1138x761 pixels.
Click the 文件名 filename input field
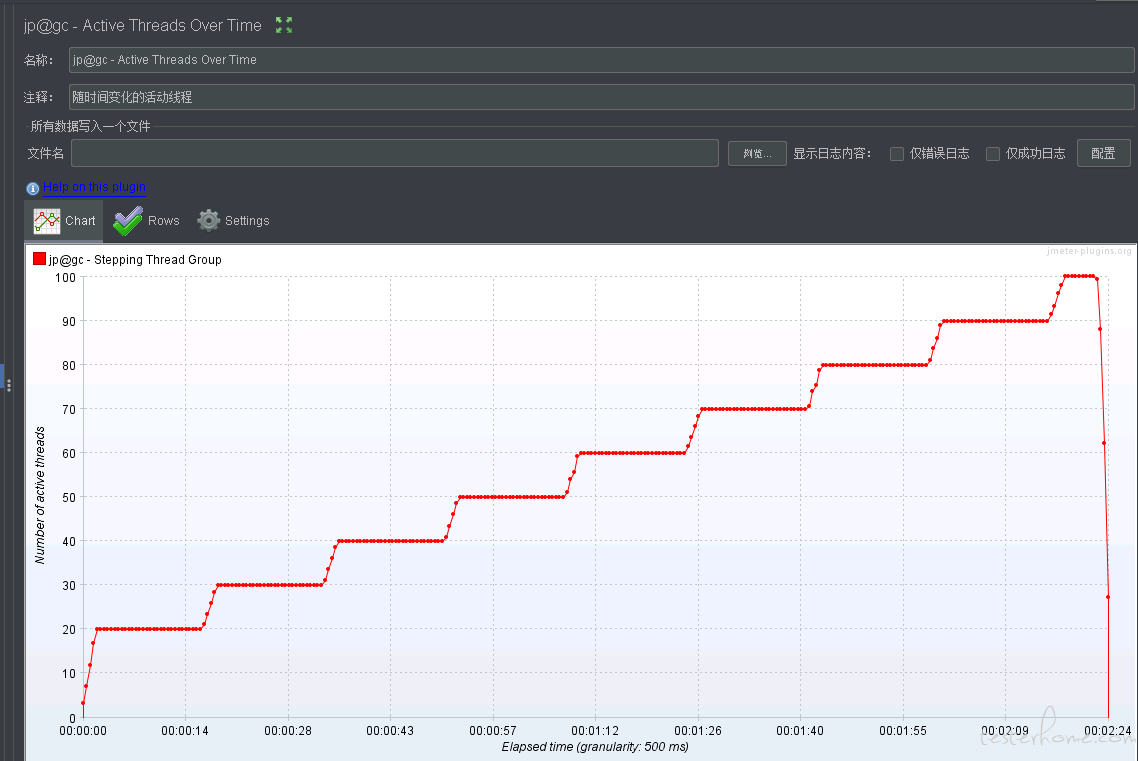tap(395, 153)
